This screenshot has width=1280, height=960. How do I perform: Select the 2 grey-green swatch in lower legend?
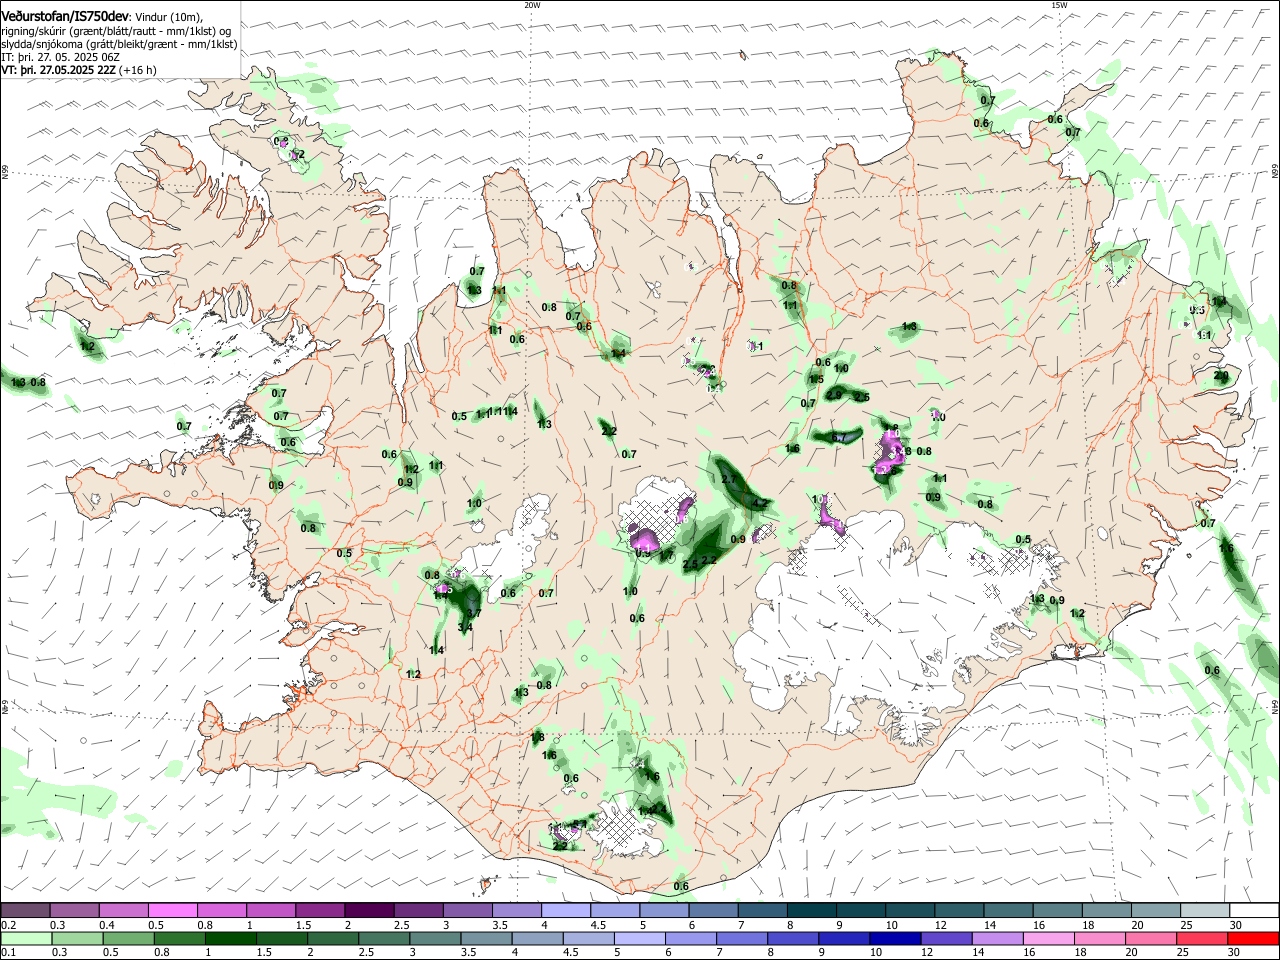point(333,938)
